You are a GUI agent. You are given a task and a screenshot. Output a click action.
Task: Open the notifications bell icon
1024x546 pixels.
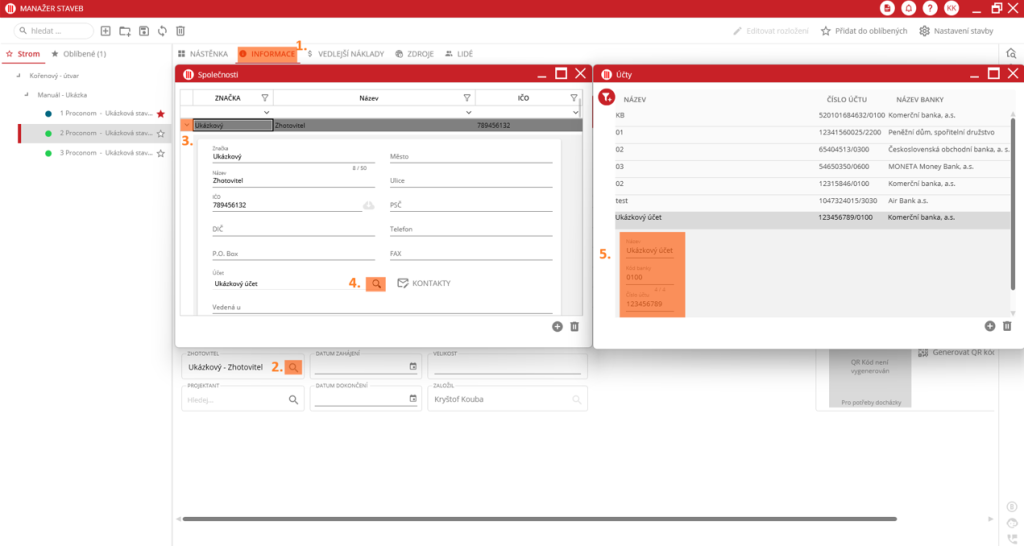(x=908, y=8)
